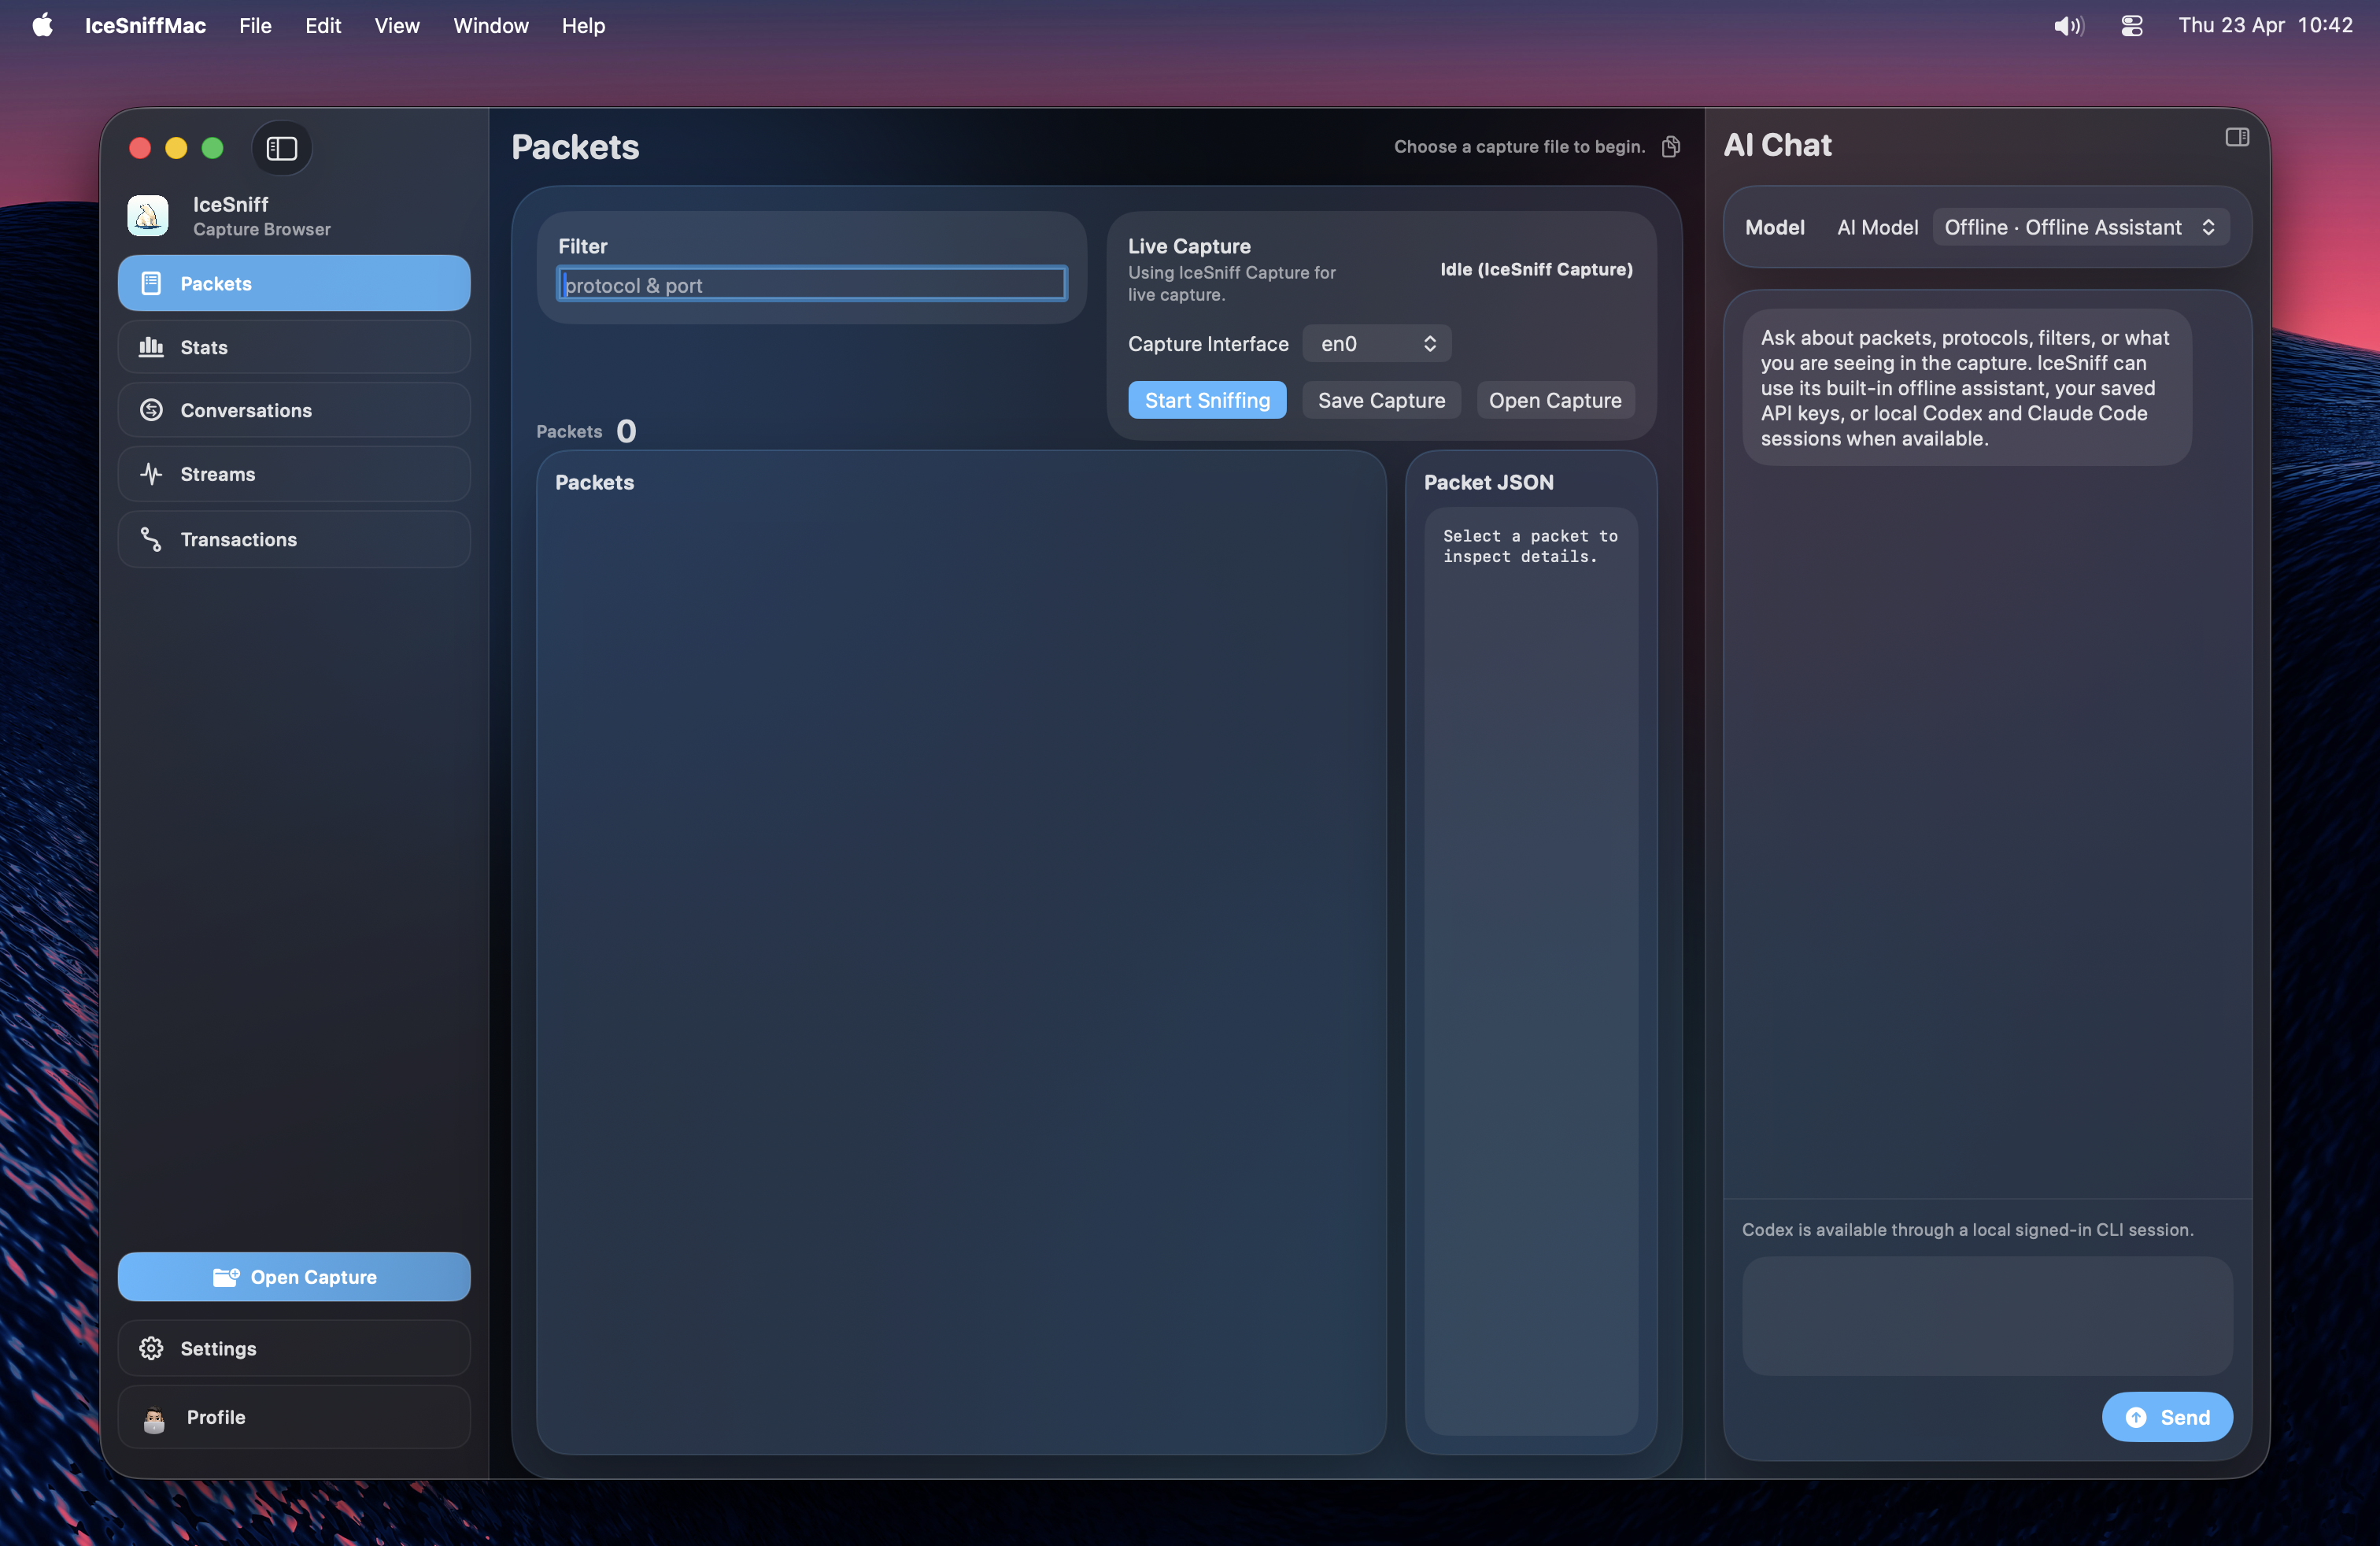Open Streams via the waveform icon
The image size is (2380, 1546).
click(150, 474)
